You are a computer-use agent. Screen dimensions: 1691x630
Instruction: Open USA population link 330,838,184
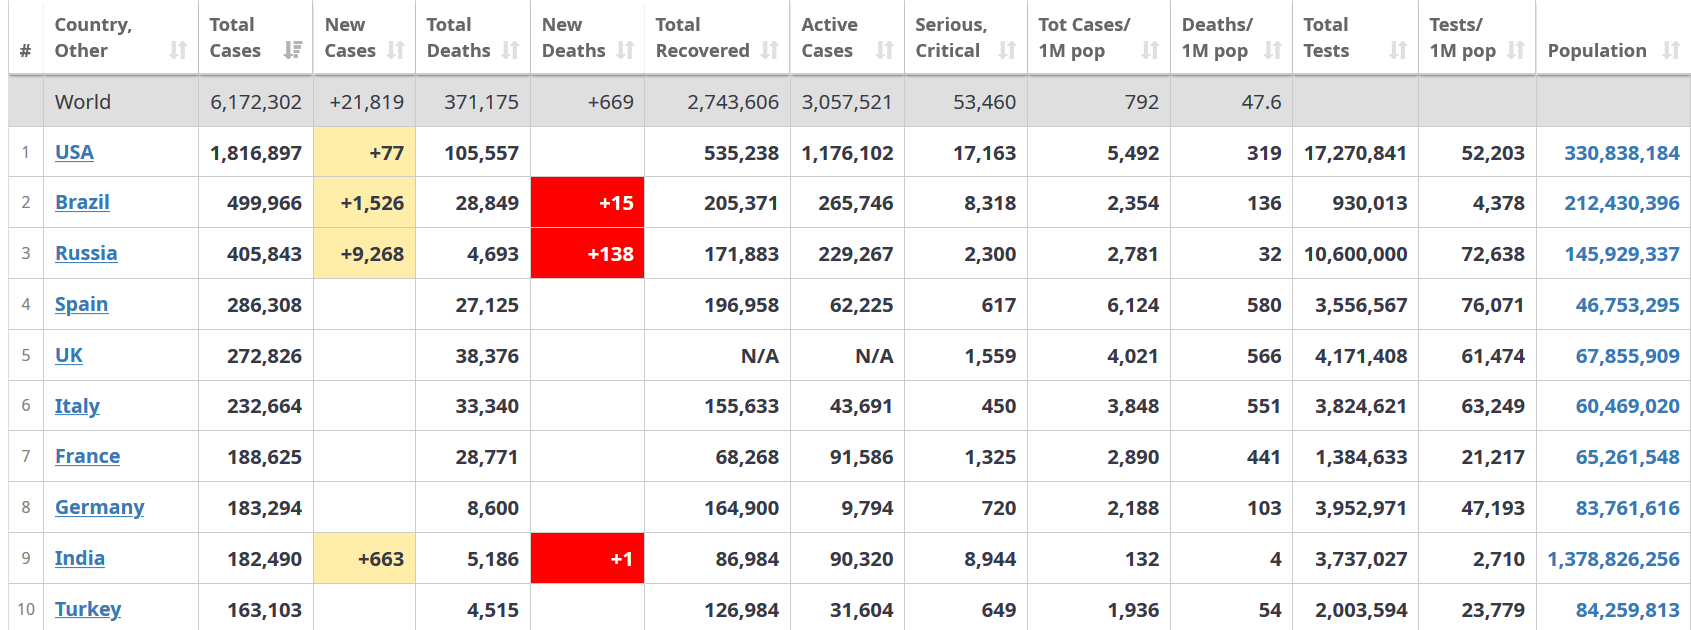(x=1622, y=153)
